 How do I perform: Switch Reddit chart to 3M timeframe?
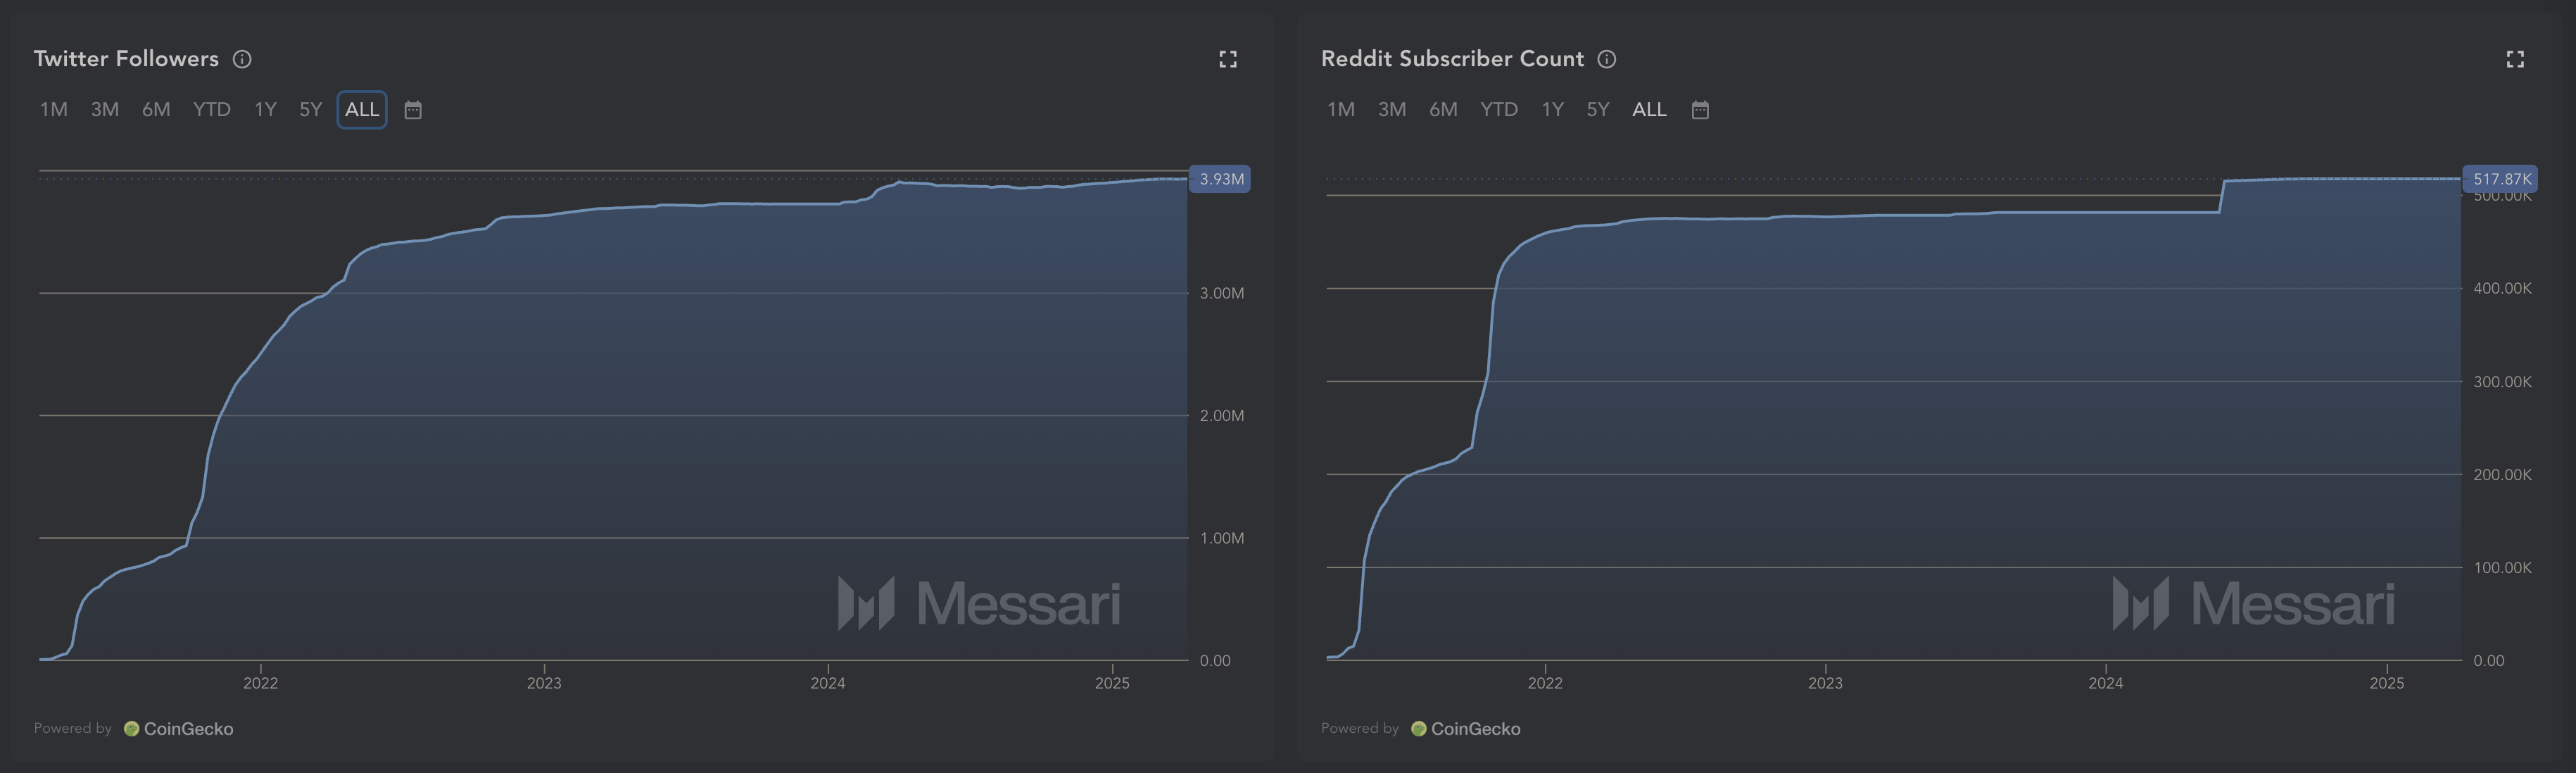point(1392,110)
